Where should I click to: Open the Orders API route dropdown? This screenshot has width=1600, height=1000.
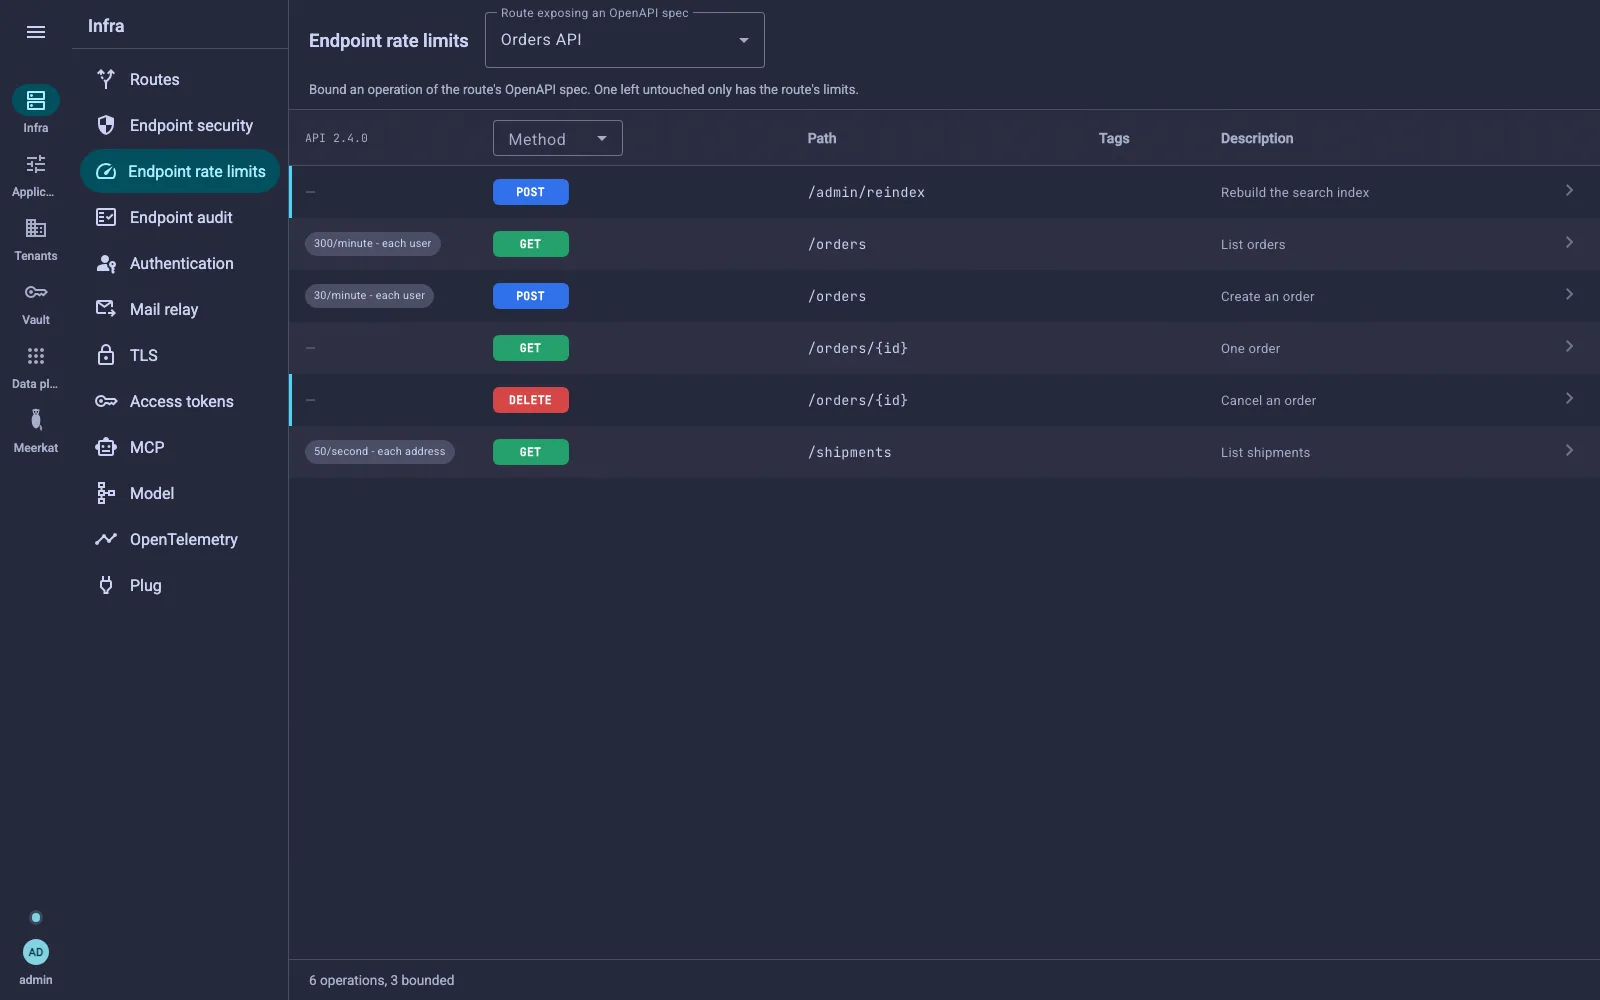(x=625, y=40)
